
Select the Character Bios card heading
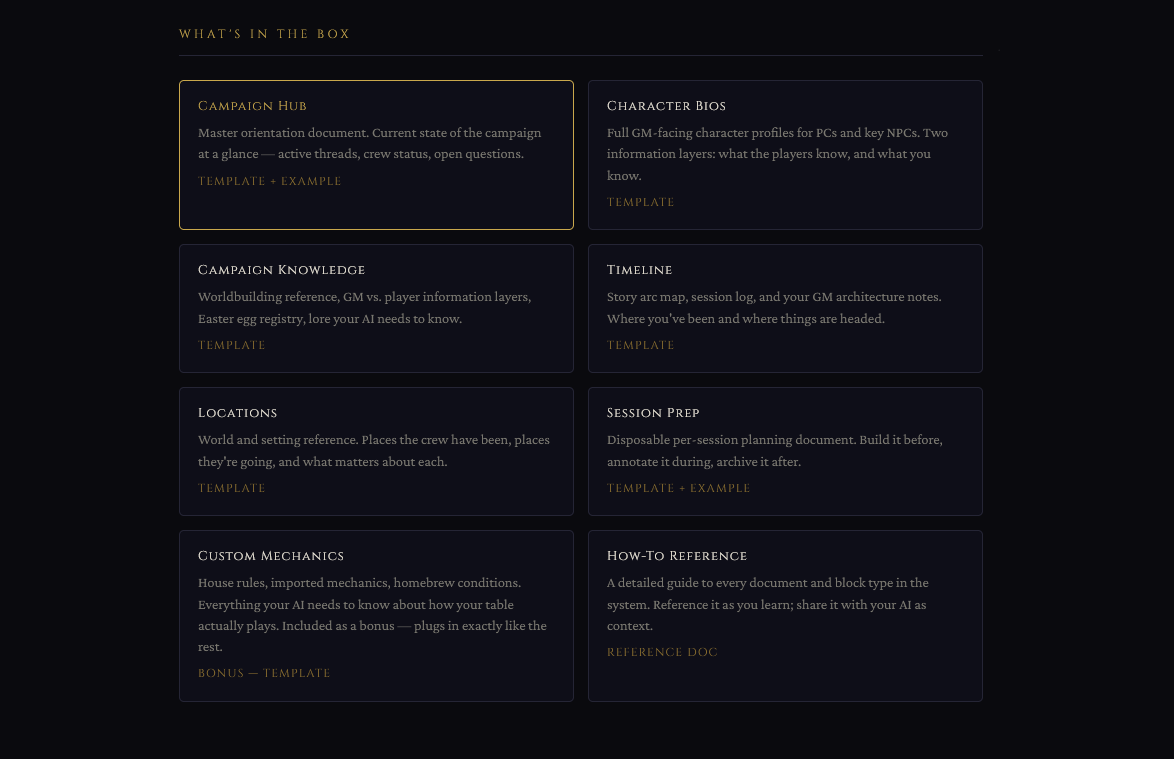pyautogui.click(x=666, y=106)
